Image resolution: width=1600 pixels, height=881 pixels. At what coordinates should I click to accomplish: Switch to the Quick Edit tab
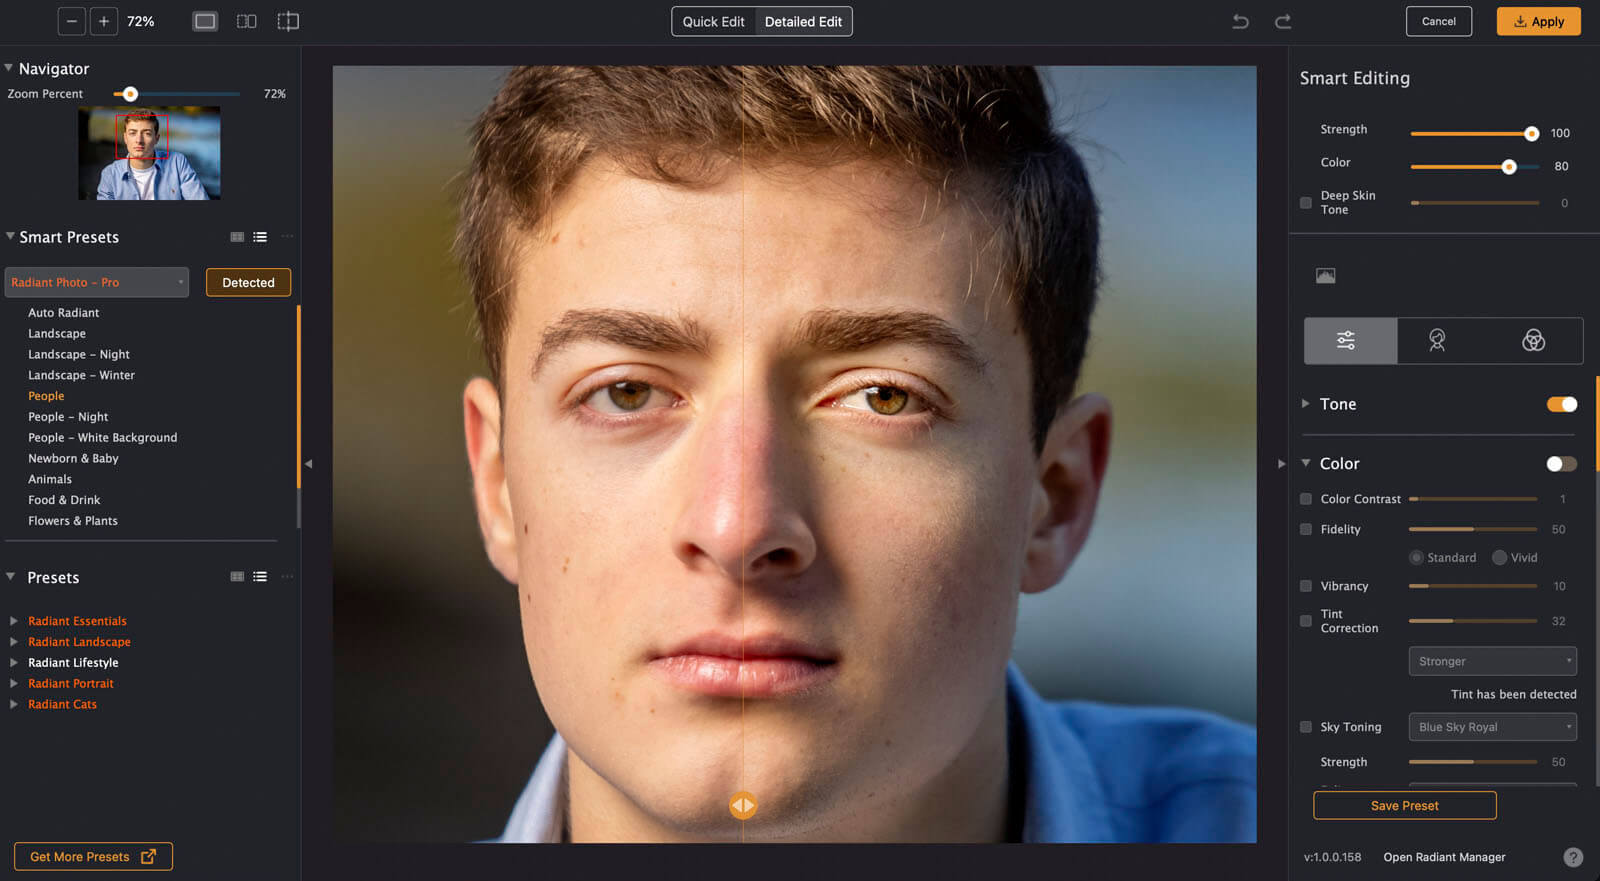[713, 21]
